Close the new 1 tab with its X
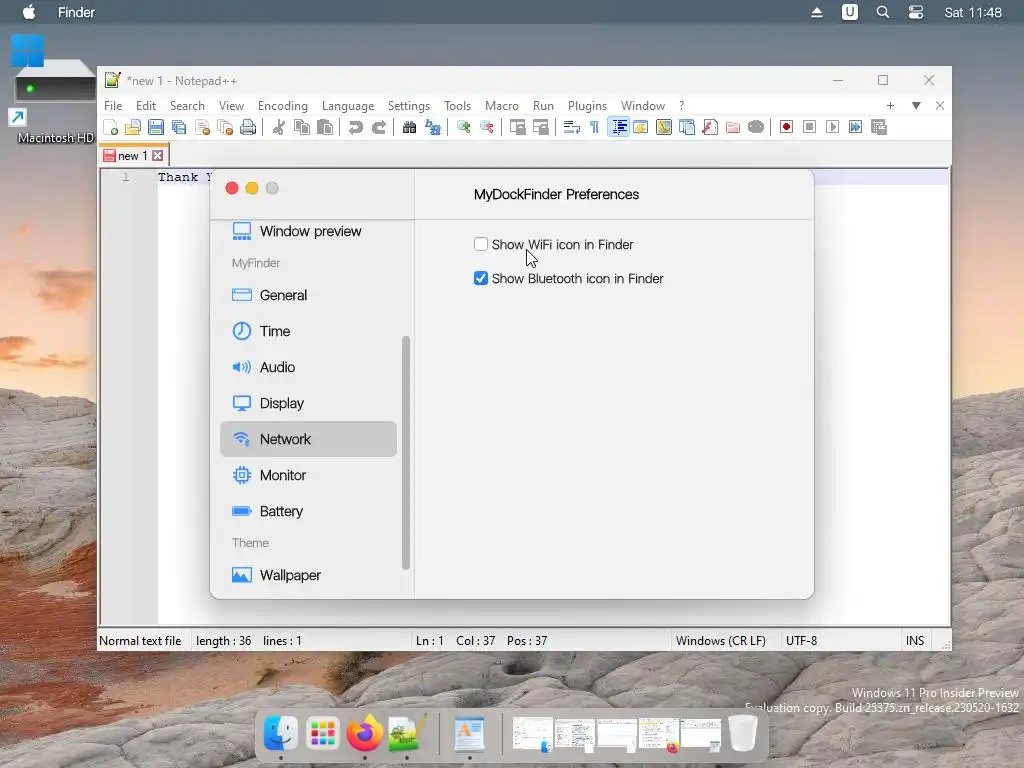 tap(157, 155)
